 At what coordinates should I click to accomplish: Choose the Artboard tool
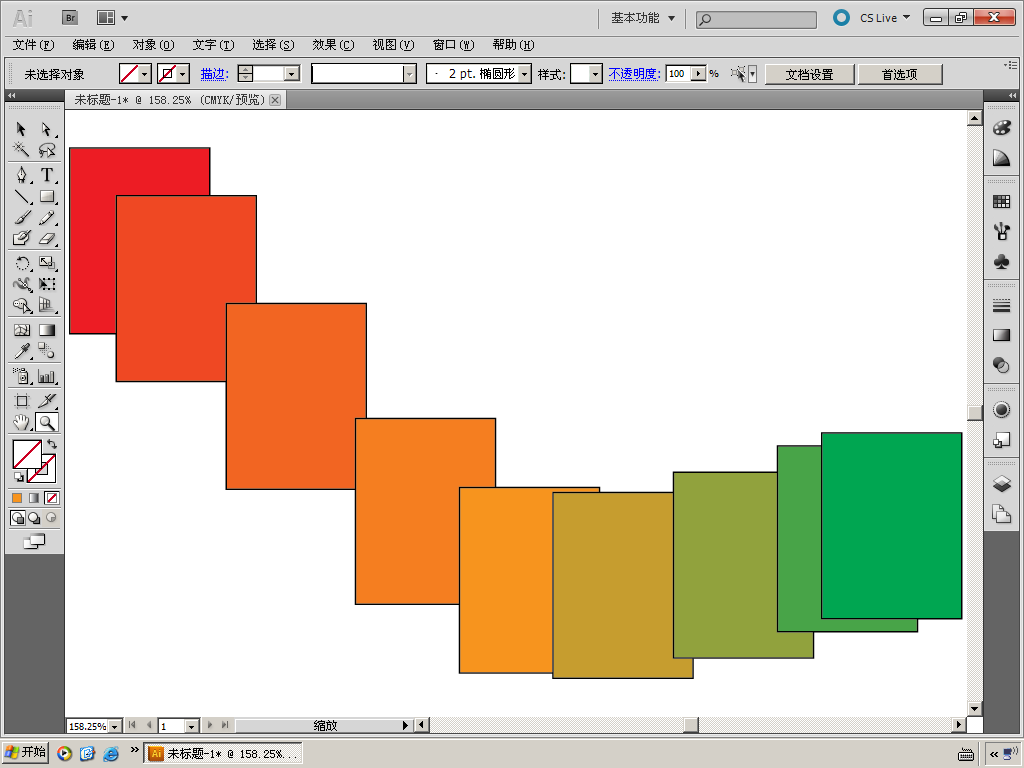[22, 401]
